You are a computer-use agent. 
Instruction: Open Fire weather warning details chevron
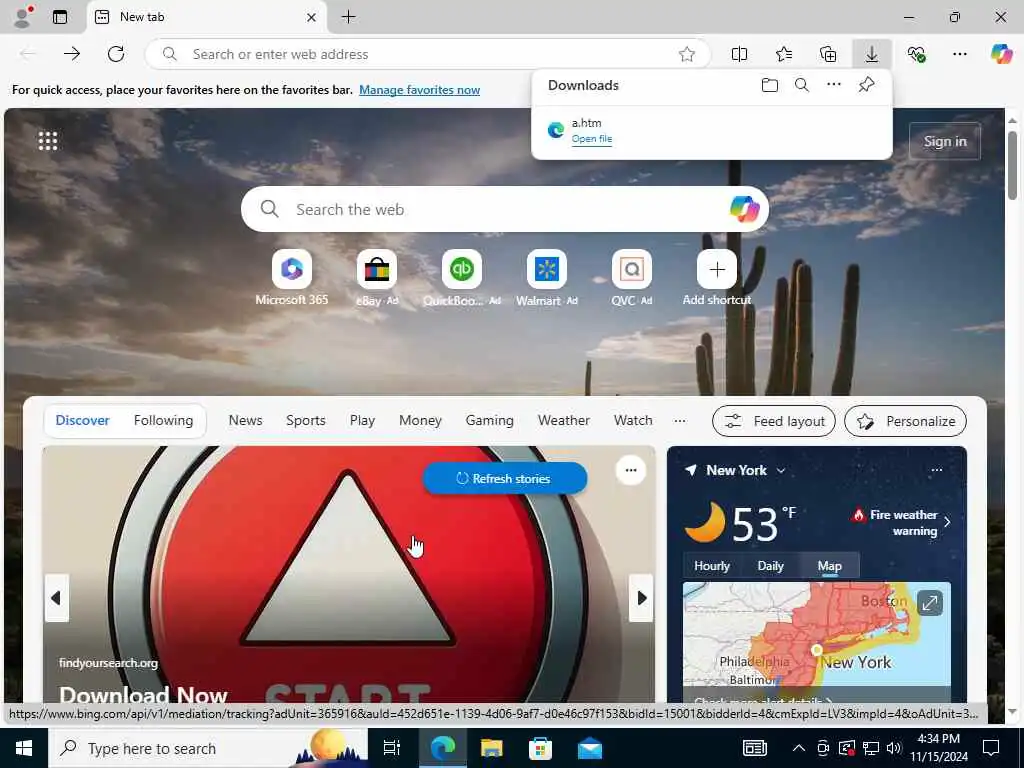[947, 521]
